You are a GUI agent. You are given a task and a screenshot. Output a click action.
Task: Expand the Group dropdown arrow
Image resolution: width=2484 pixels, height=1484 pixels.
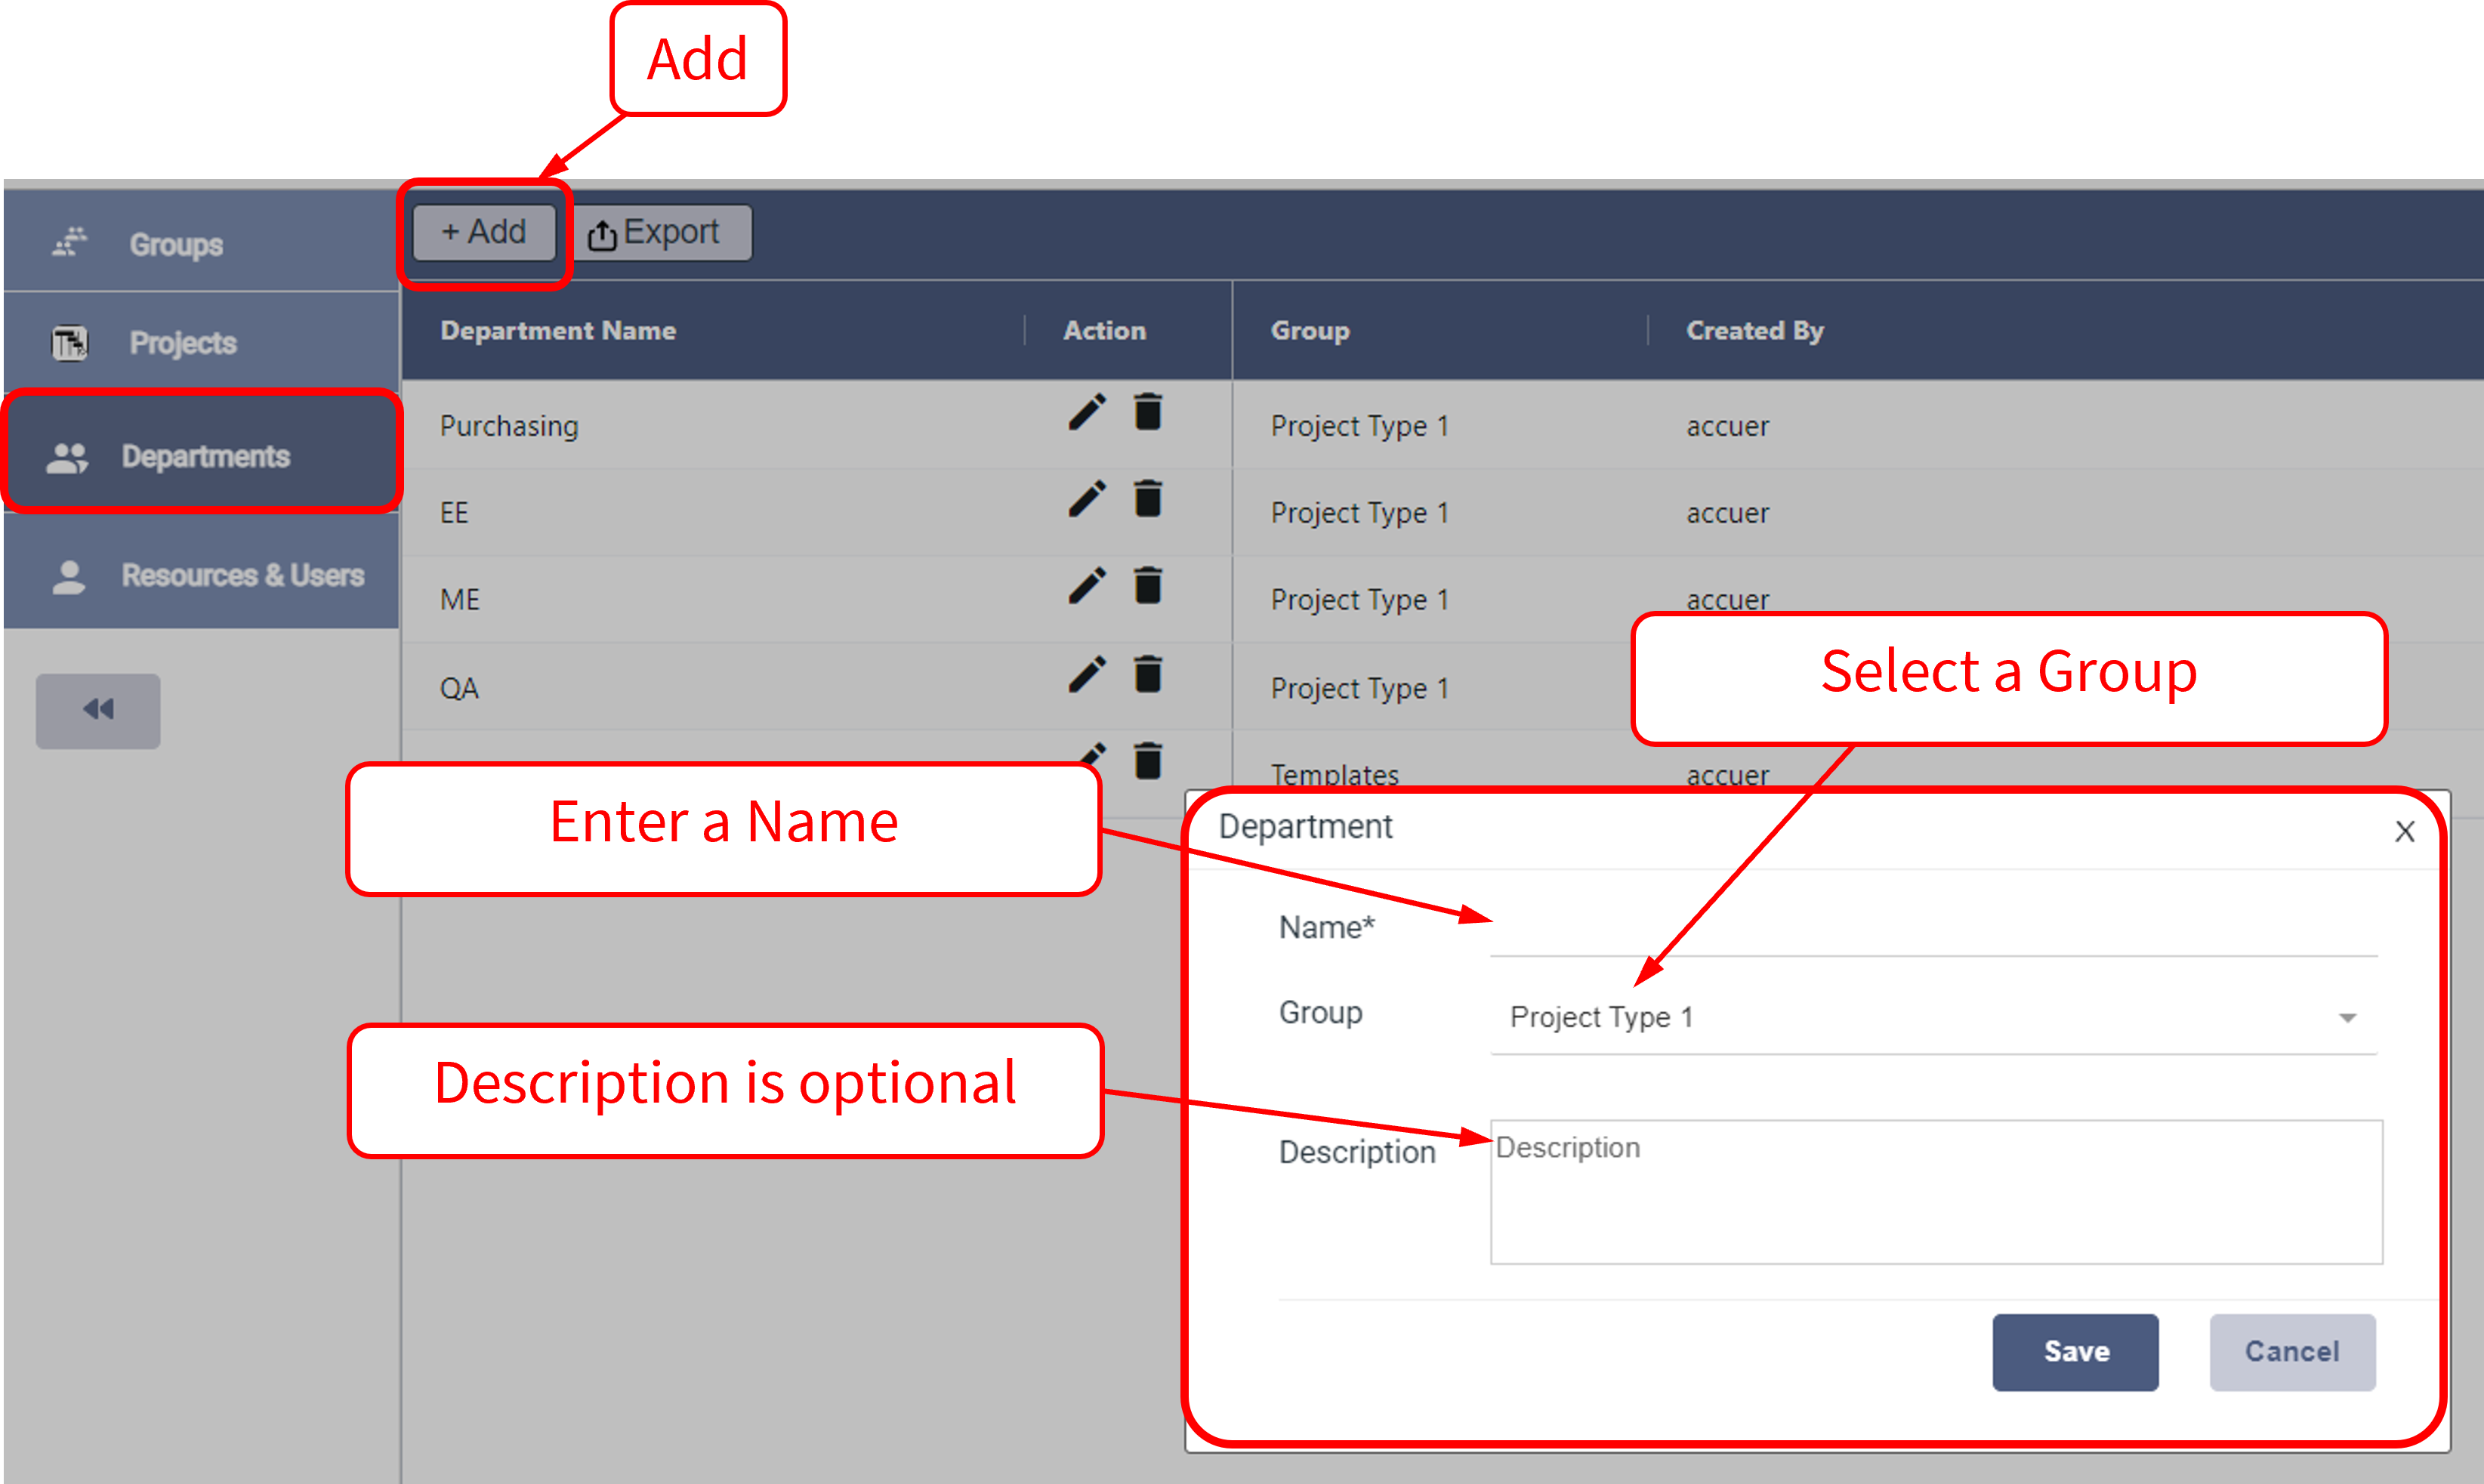[x=2347, y=1018]
